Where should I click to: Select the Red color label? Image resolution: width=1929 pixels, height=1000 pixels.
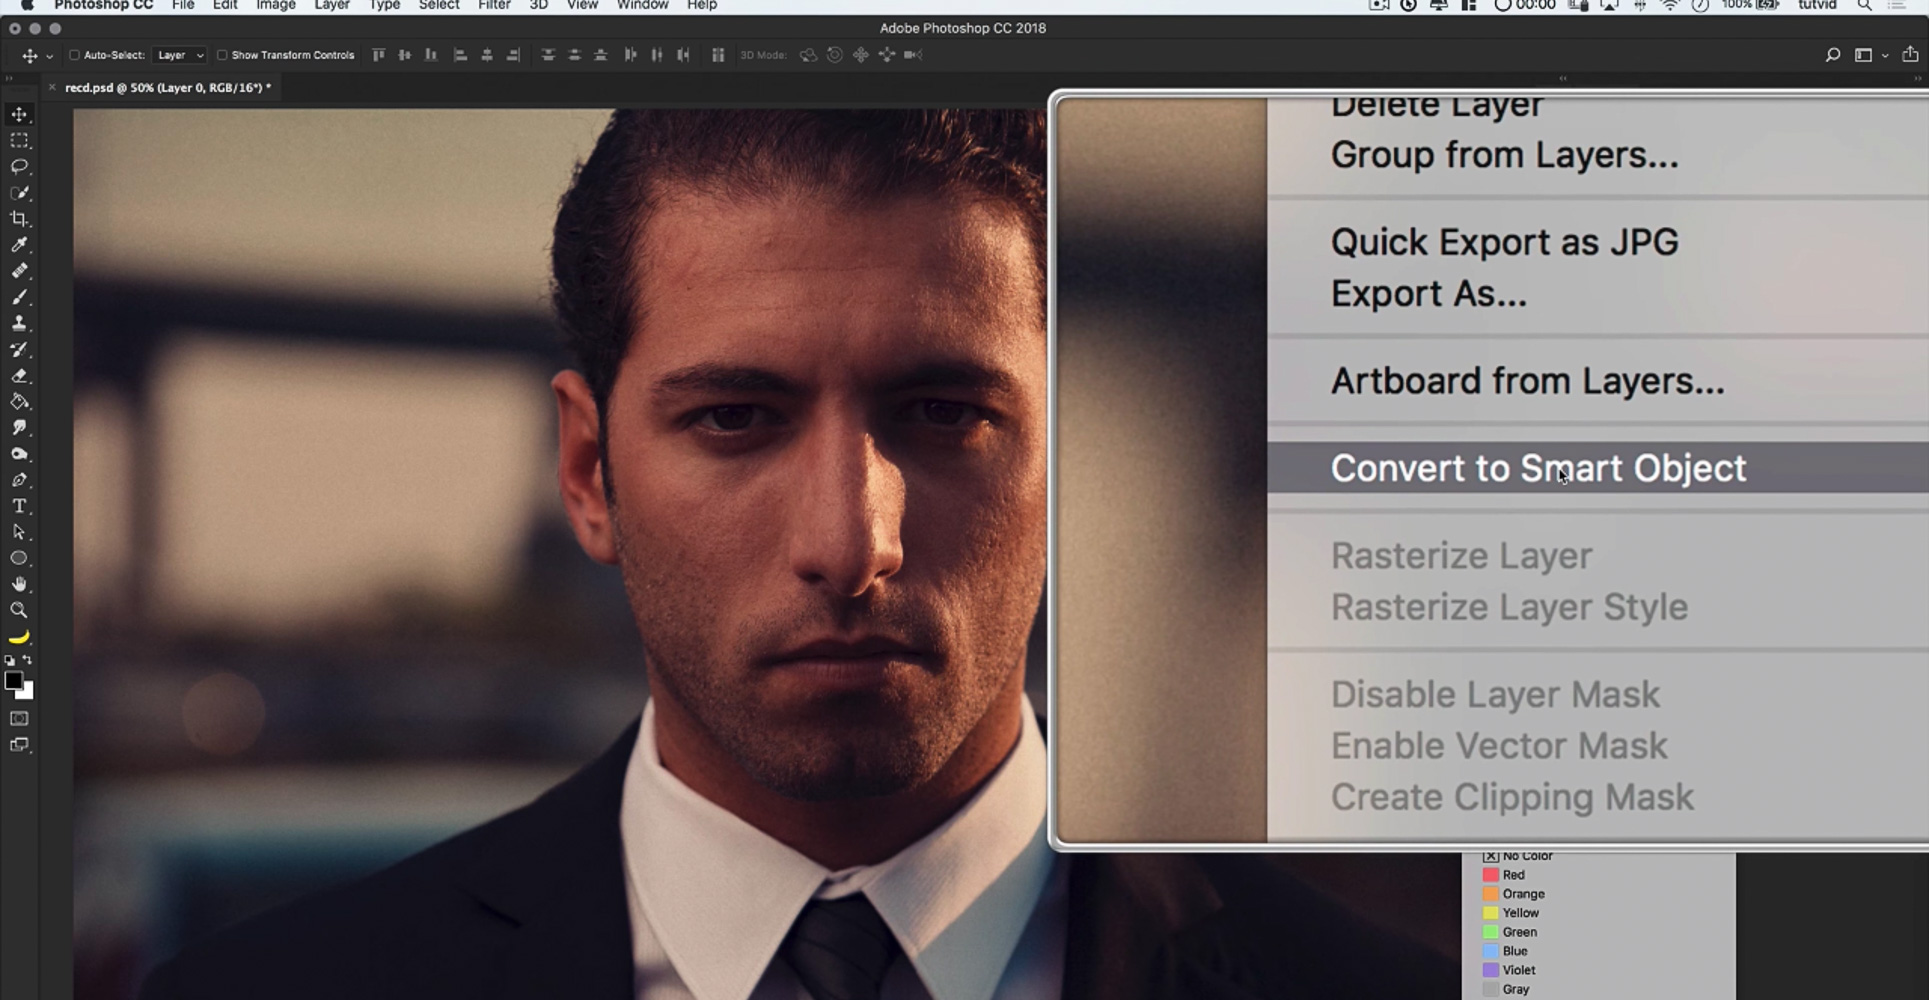point(1513,875)
